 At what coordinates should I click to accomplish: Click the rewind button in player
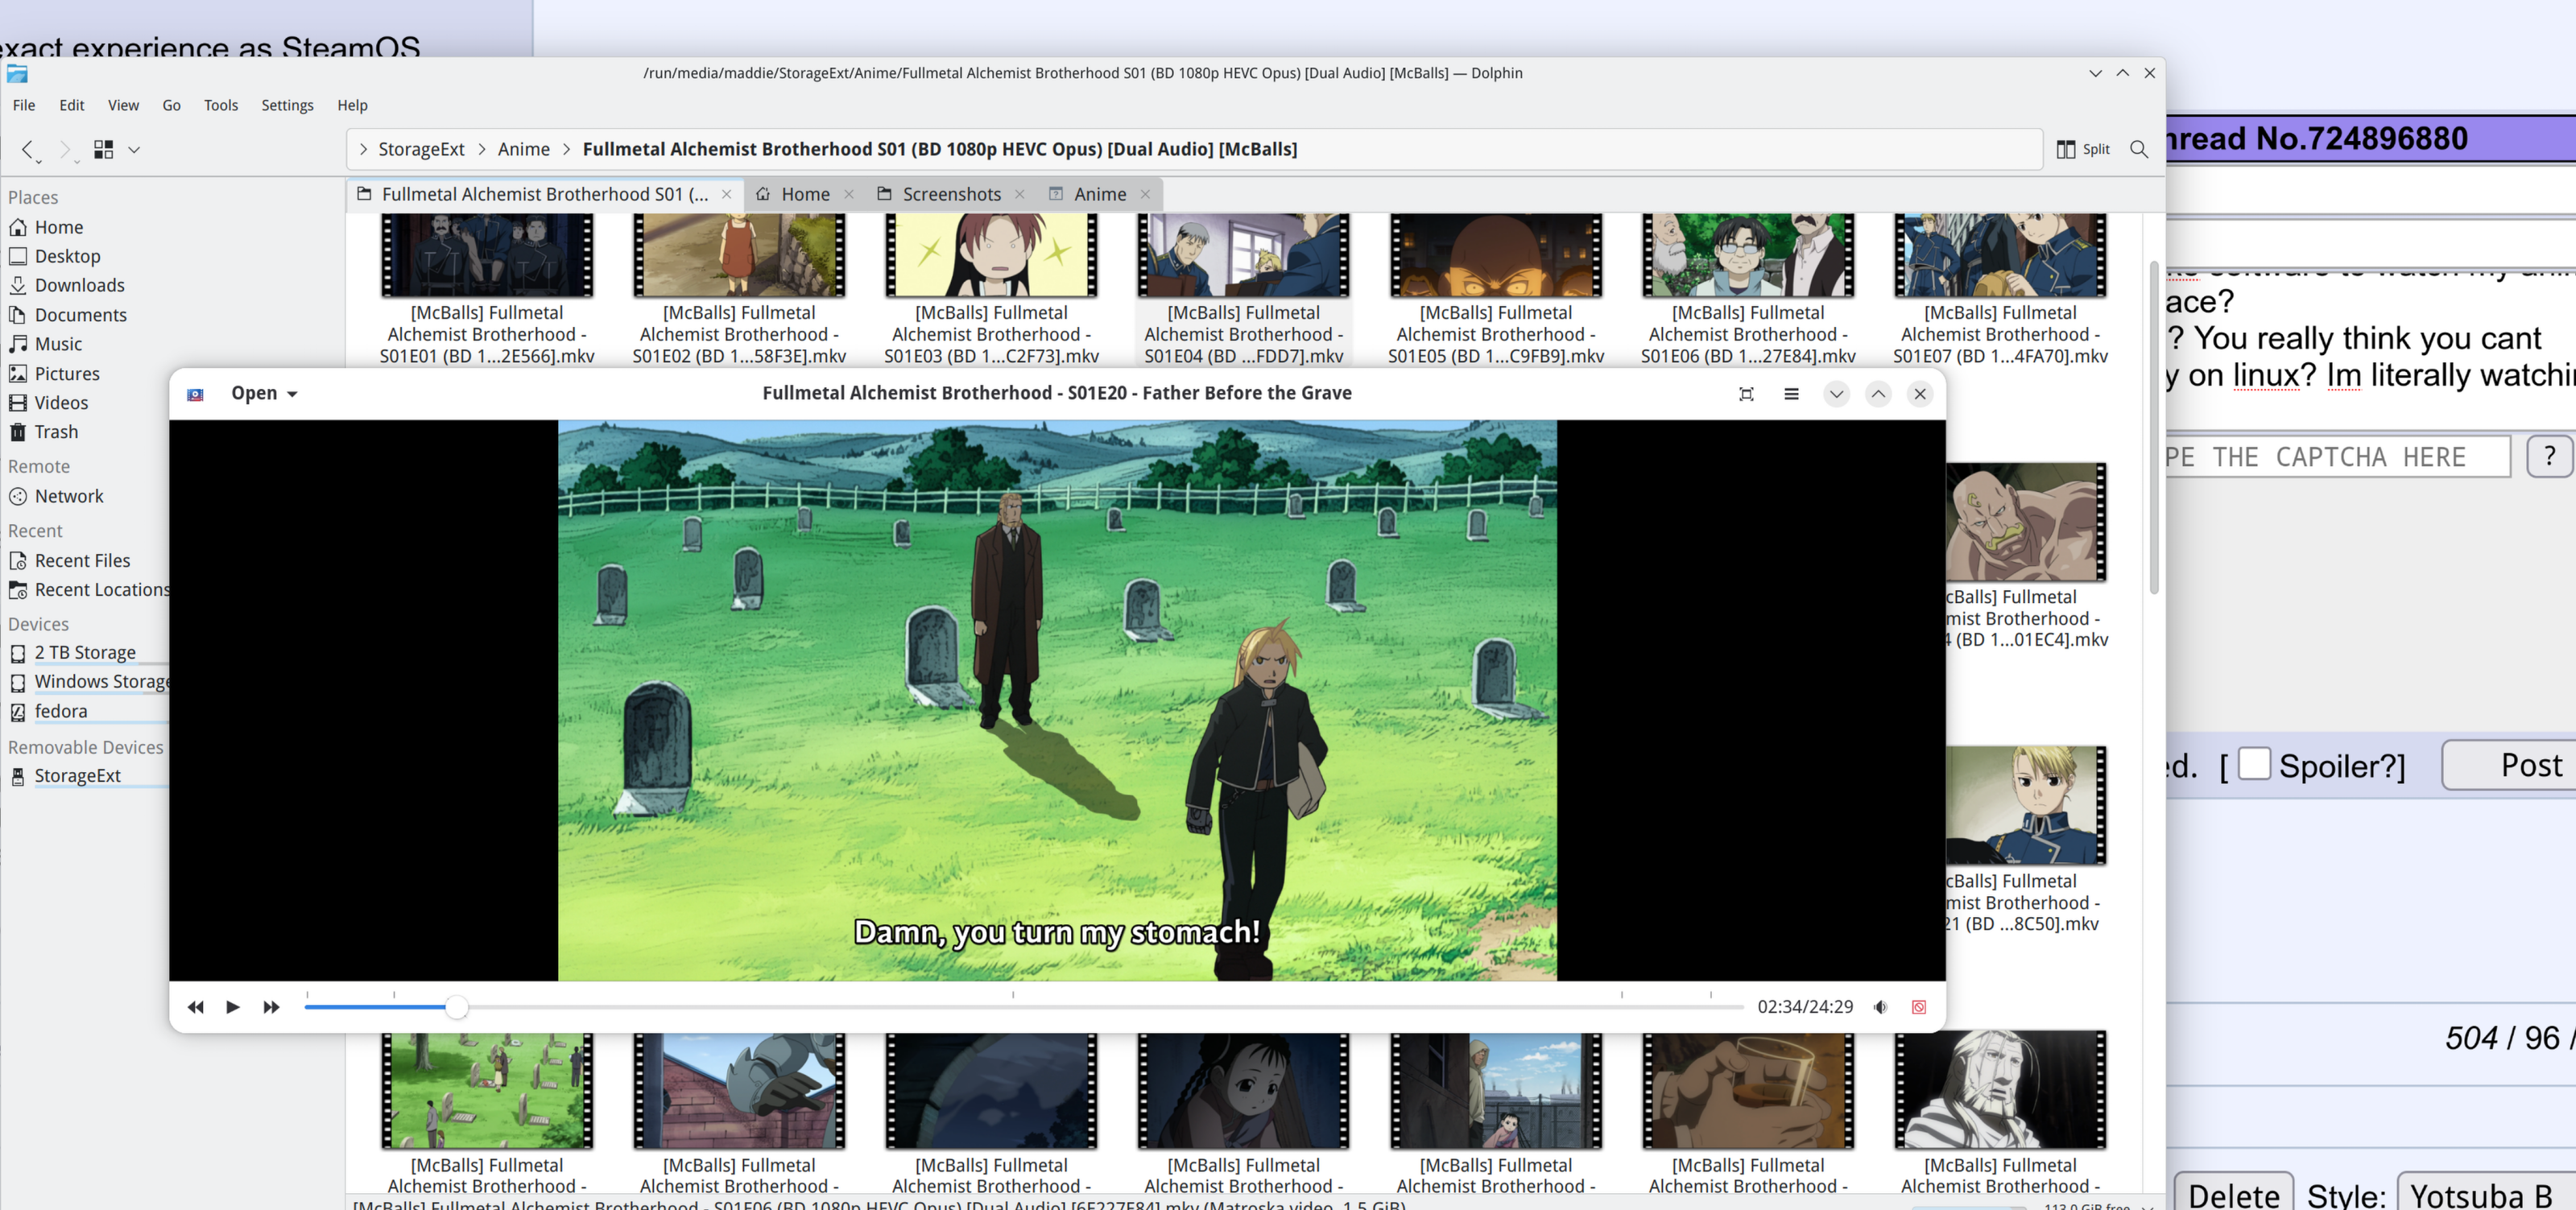click(195, 1007)
